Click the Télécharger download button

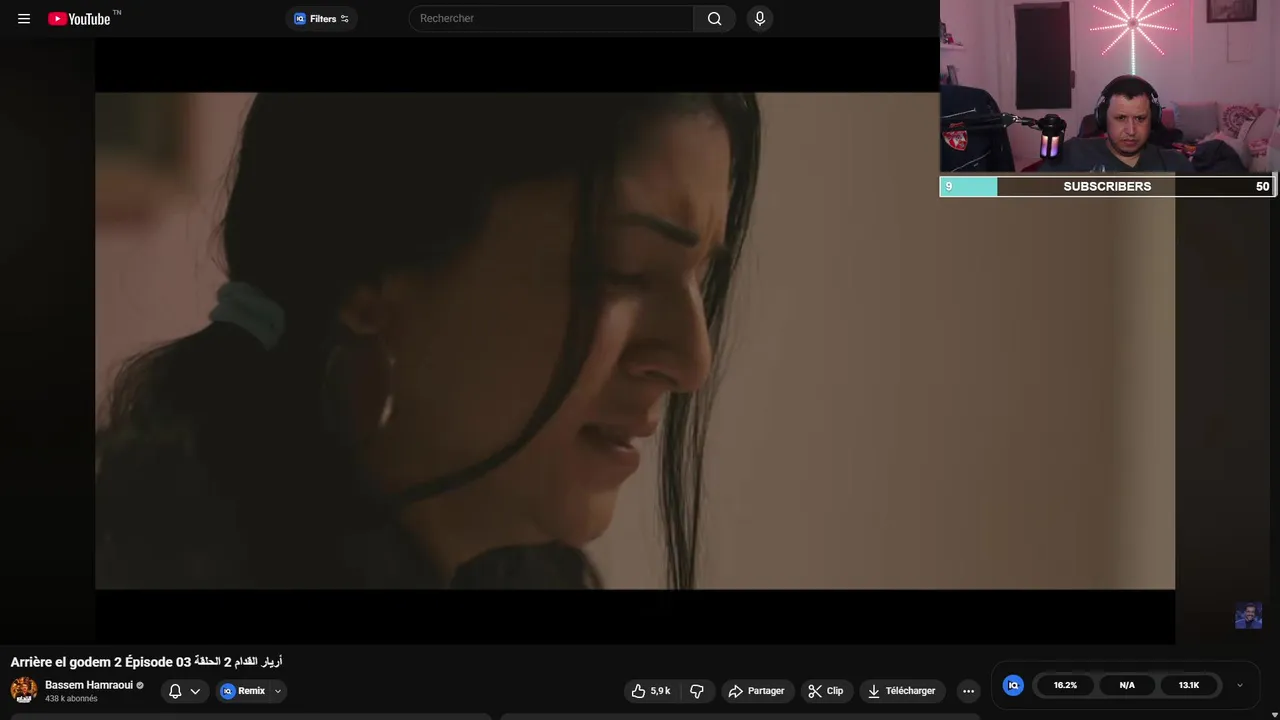902,691
